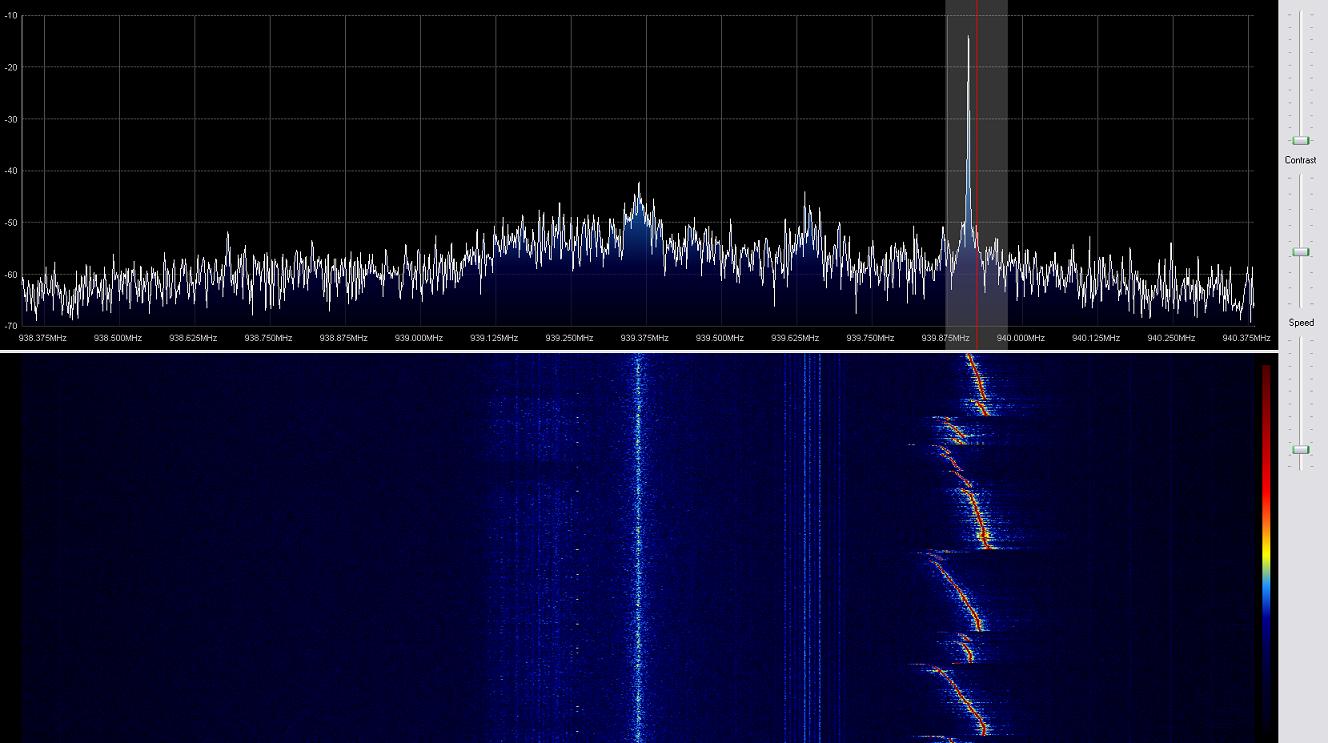This screenshot has height=743, width=1328.
Task: Click the -40 dB scale label
Action: coord(10,171)
